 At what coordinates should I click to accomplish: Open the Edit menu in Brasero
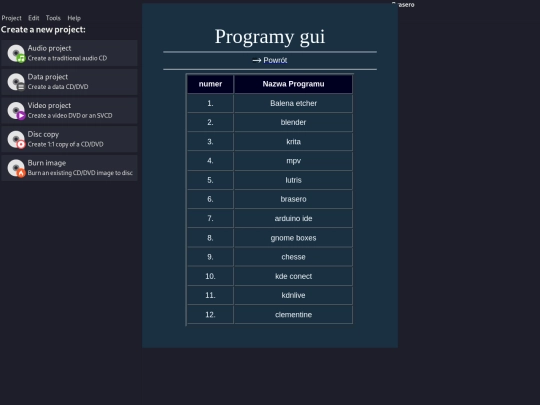click(x=33, y=18)
